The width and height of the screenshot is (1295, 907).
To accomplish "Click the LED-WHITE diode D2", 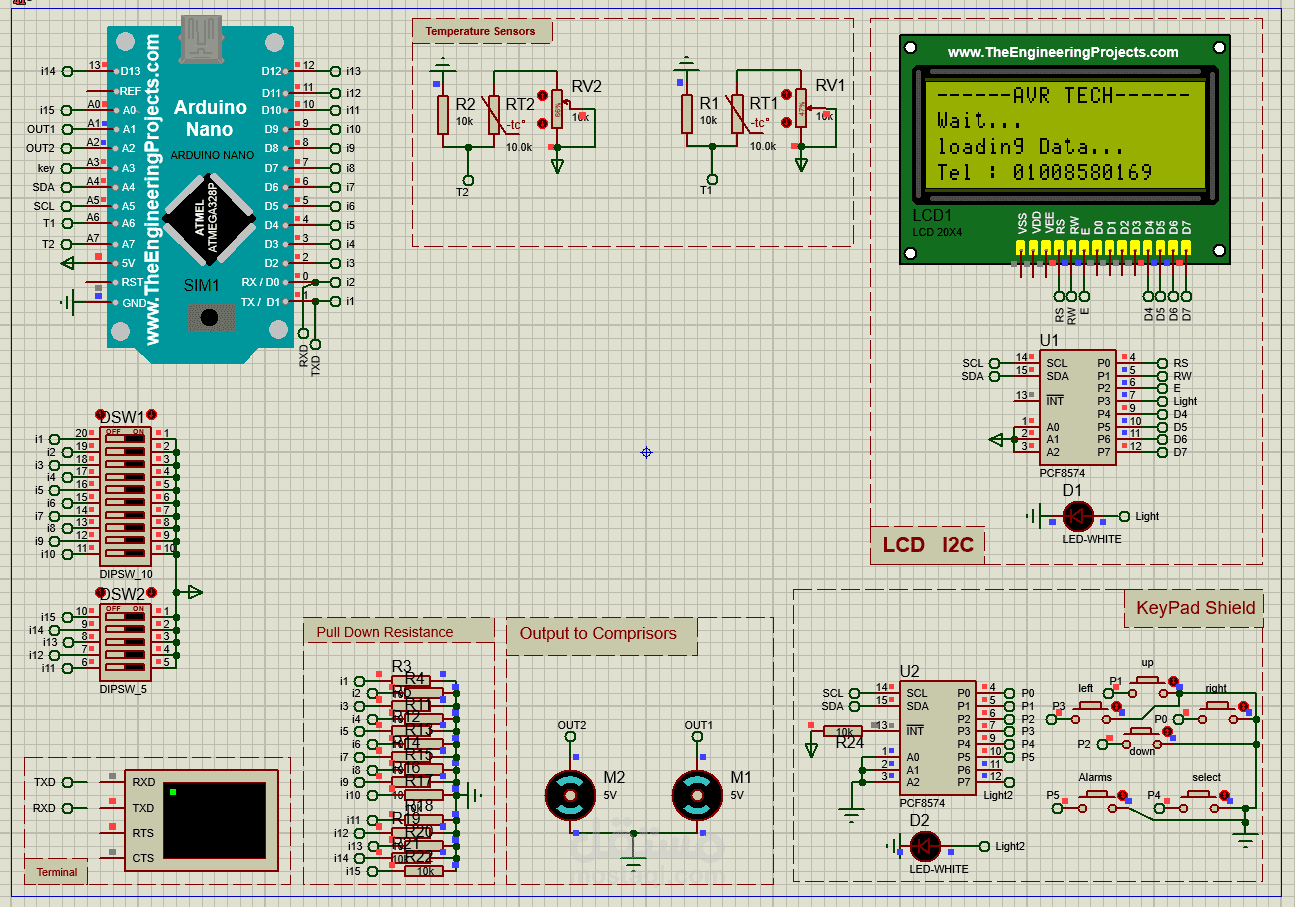I will [x=925, y=845].
